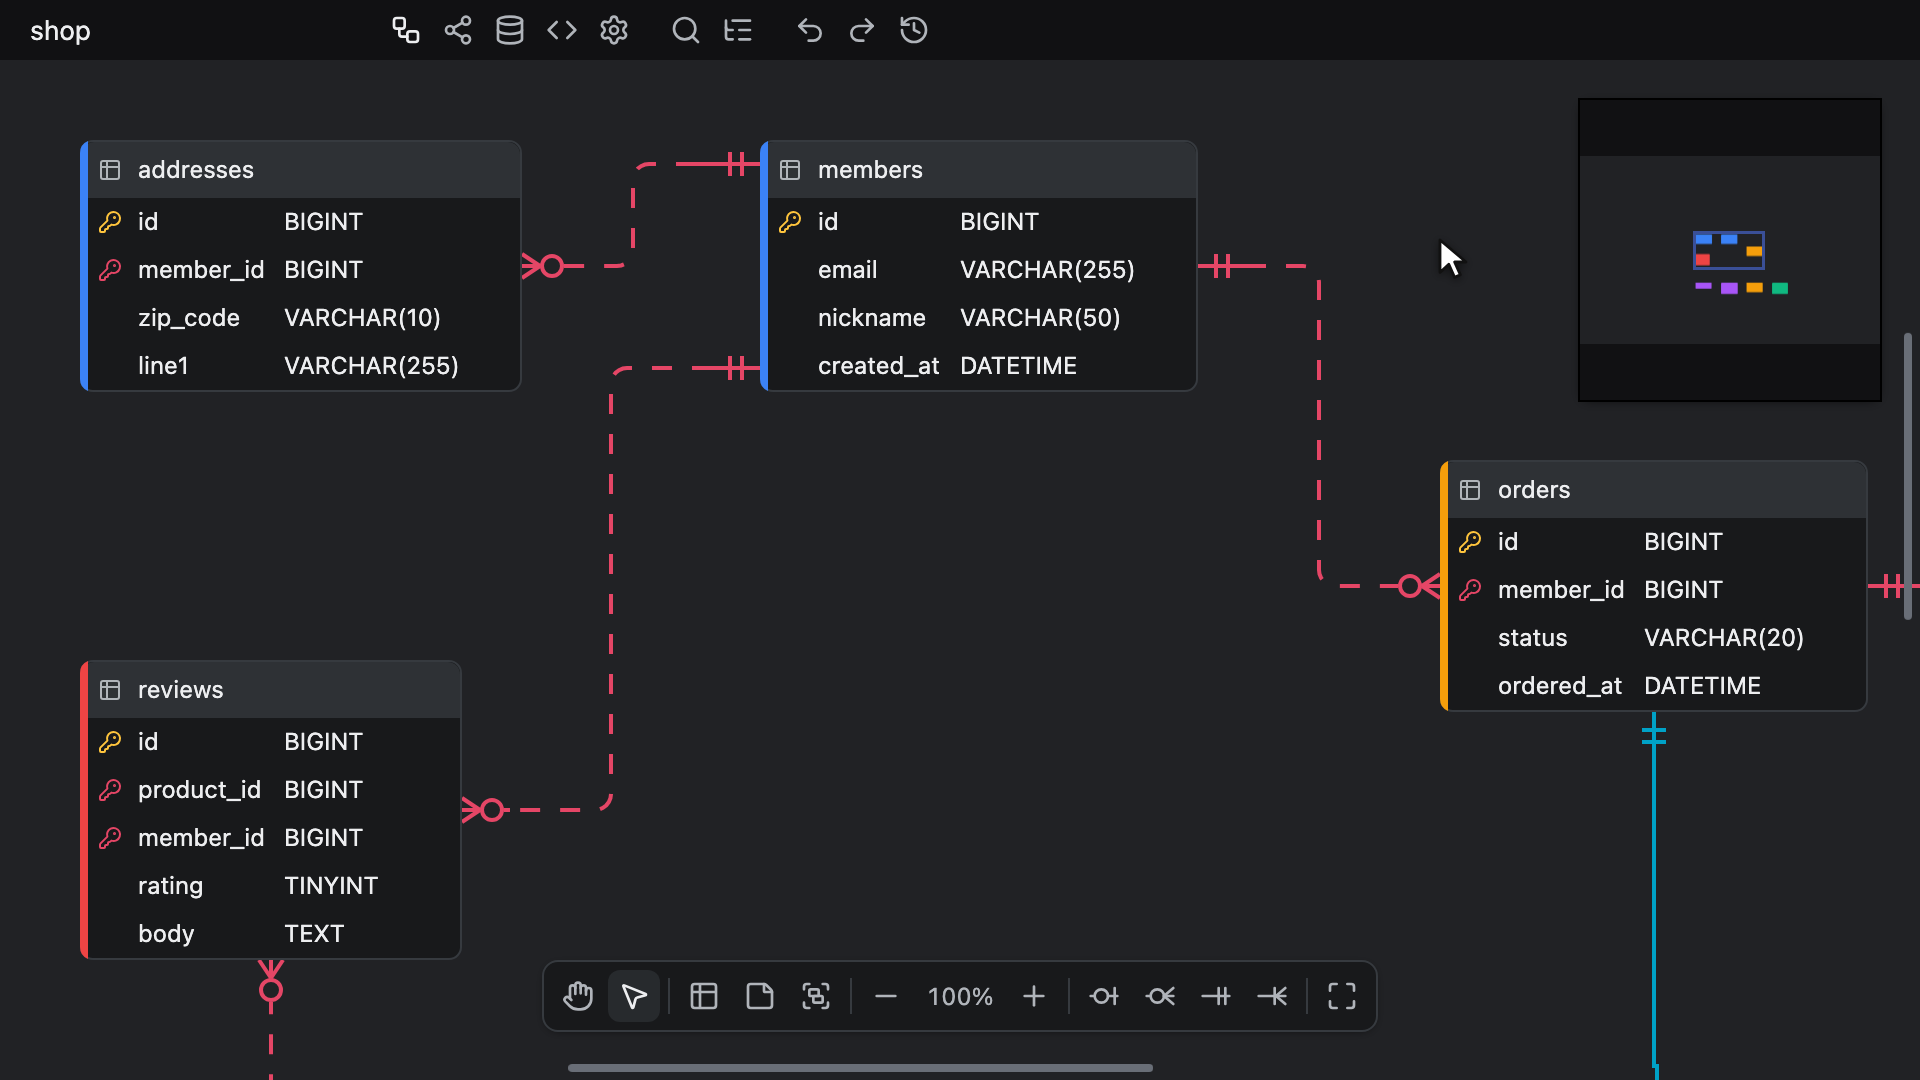Select zero-one relationship tool
The width and height of the screenshot is (1920, 1080).
click(x=1104, y=996)
